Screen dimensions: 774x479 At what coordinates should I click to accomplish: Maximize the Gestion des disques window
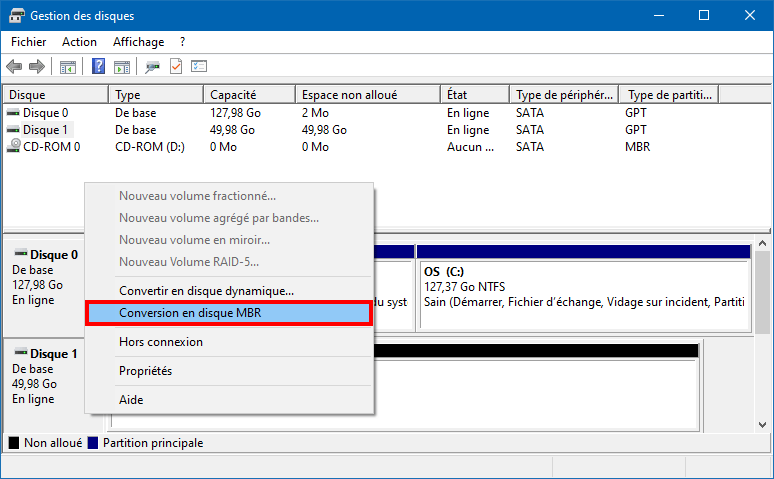(x=704, y=15)
